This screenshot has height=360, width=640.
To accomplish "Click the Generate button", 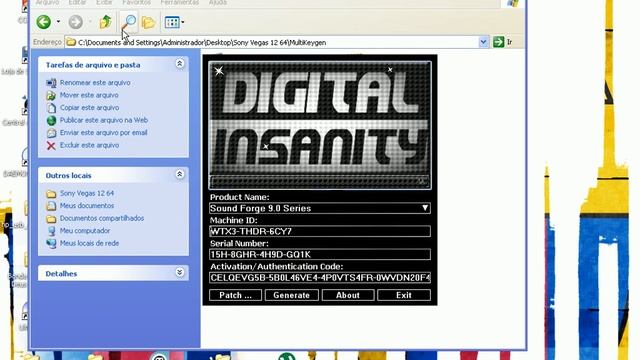I will coord(291,295).
